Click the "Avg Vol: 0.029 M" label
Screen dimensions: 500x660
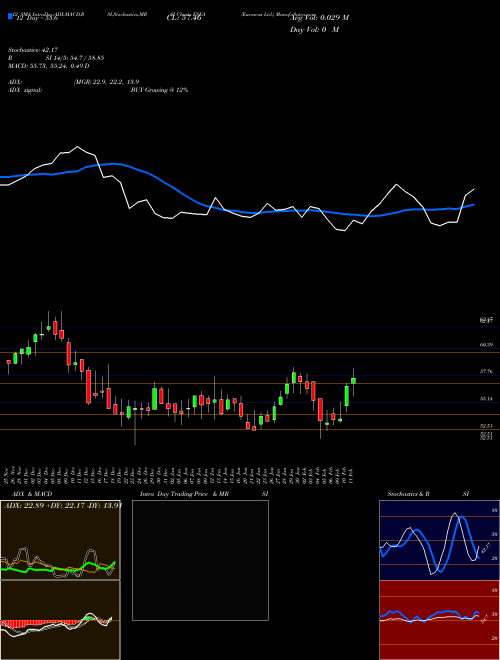click(x=319, y=18)
